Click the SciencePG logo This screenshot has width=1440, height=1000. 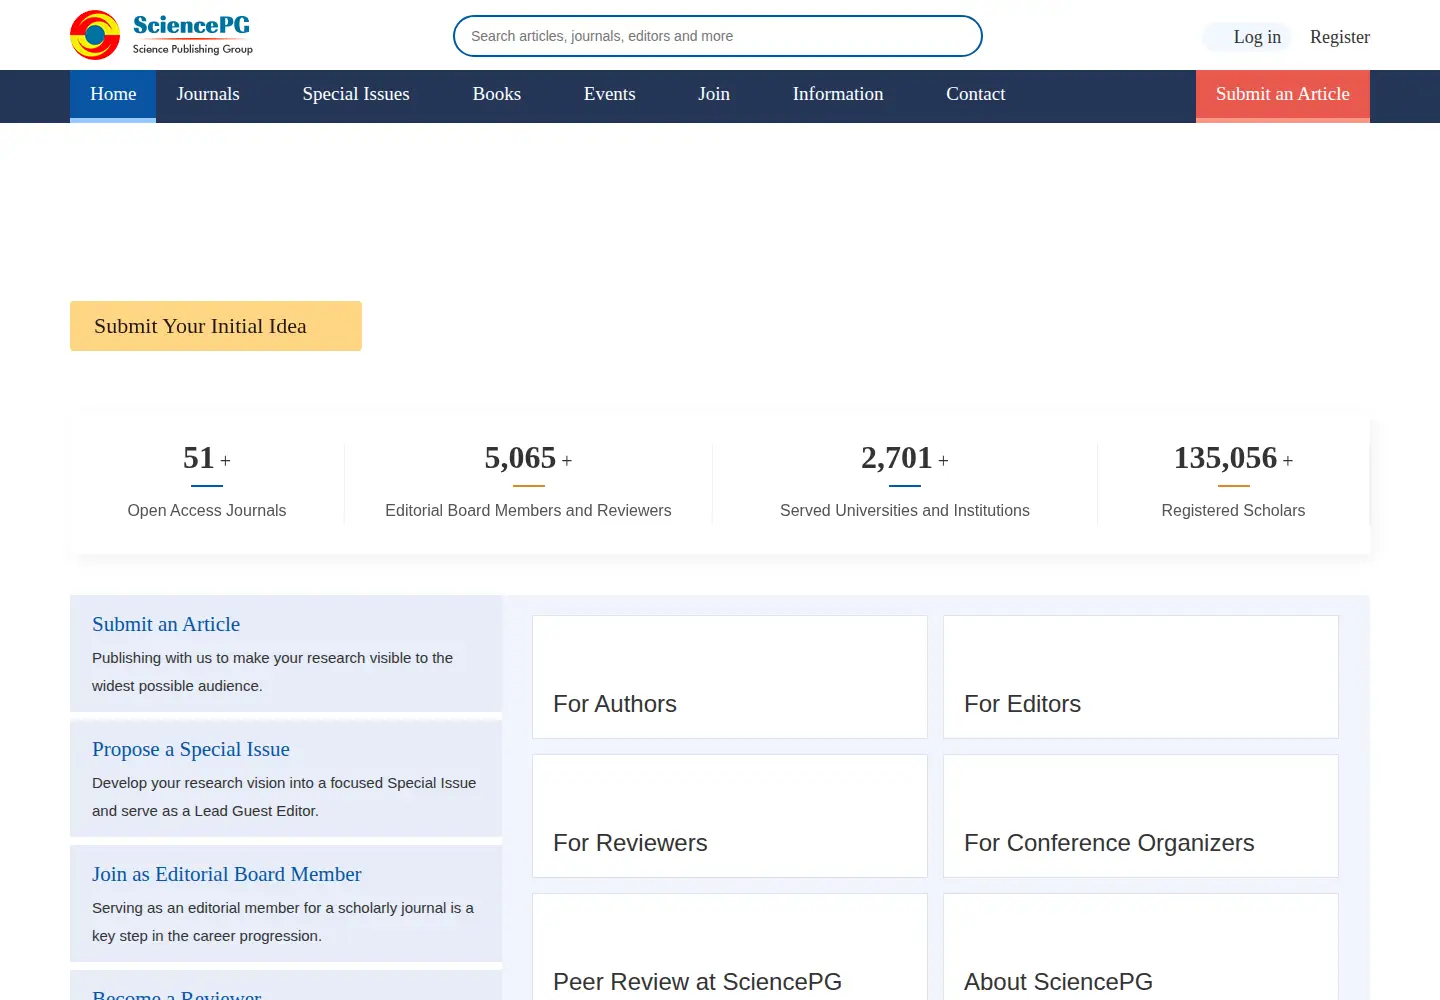tap(162, 35)
